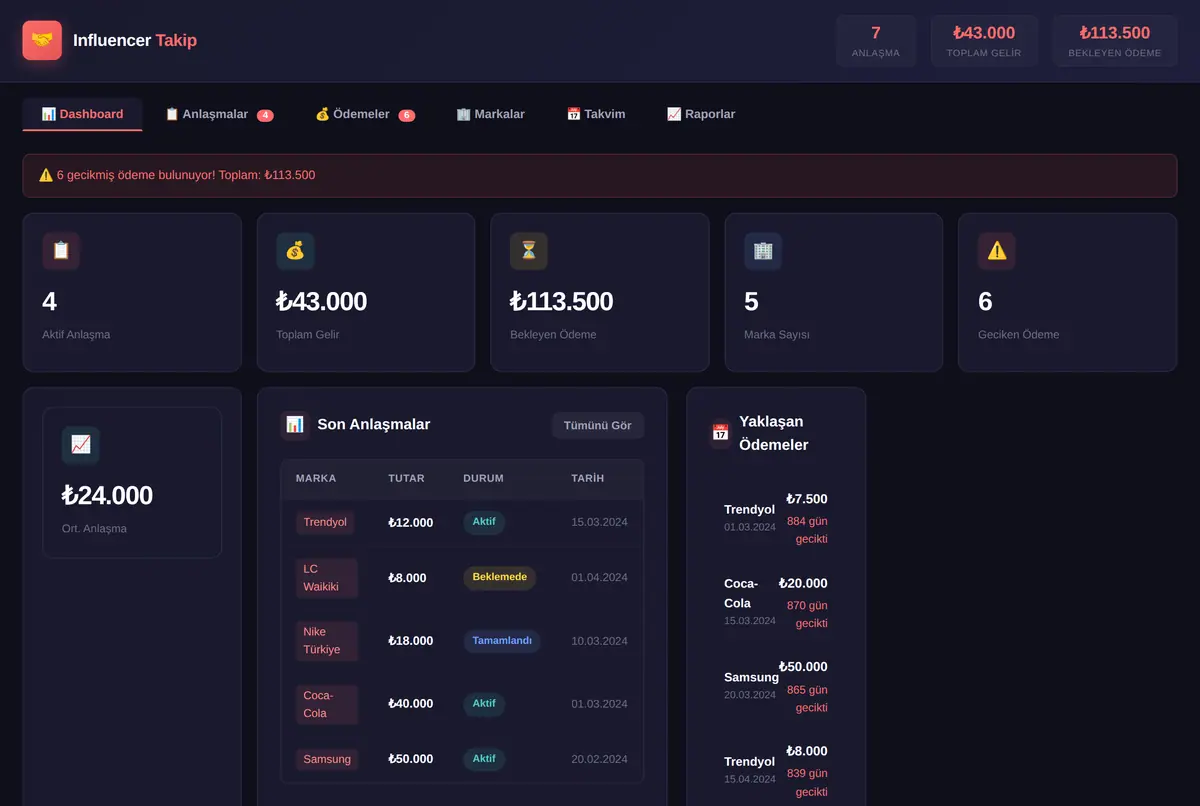Click the chart icon on Ort. Anlaşma card
Viewport: 1200px width, 806px height.
(x=81, y=445)
